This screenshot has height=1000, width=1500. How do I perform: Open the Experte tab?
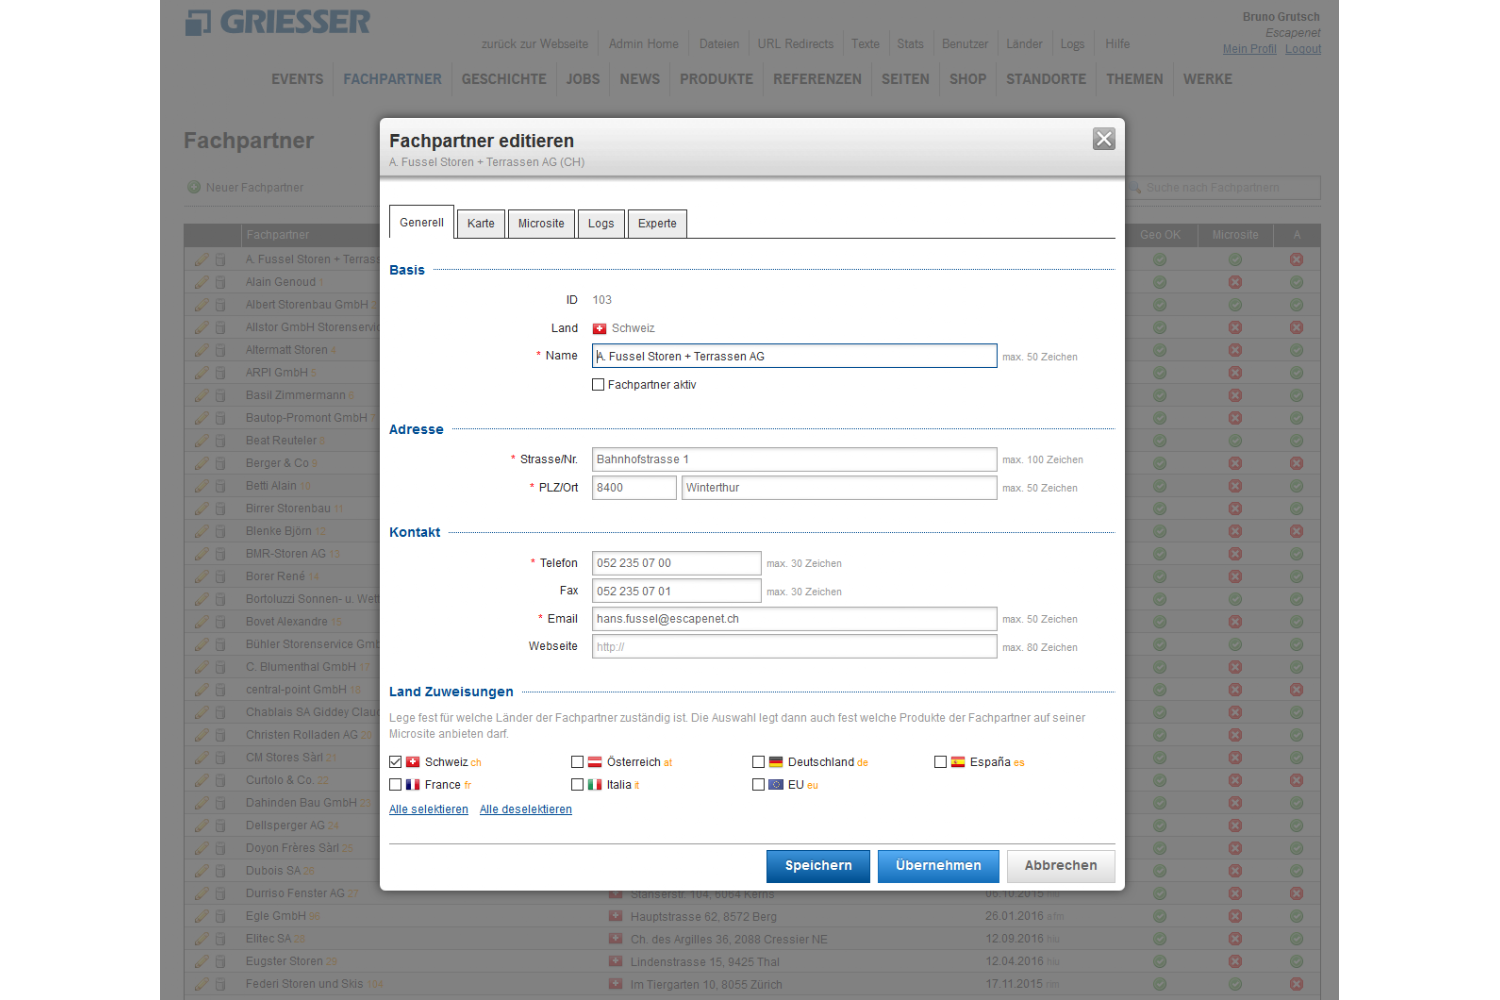pos(657,223)
